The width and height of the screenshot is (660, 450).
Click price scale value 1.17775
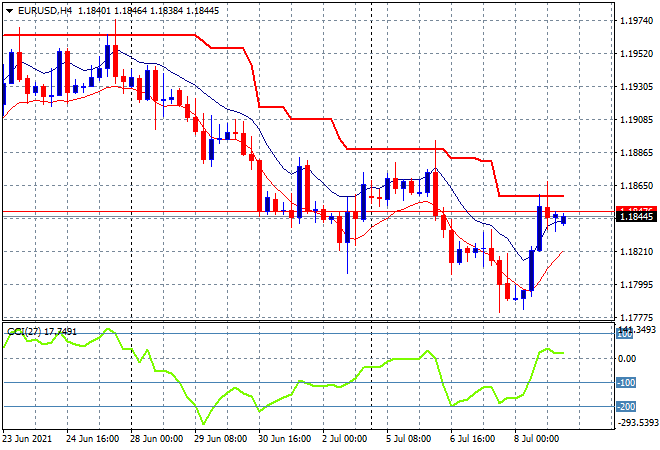tap(637, 318)
